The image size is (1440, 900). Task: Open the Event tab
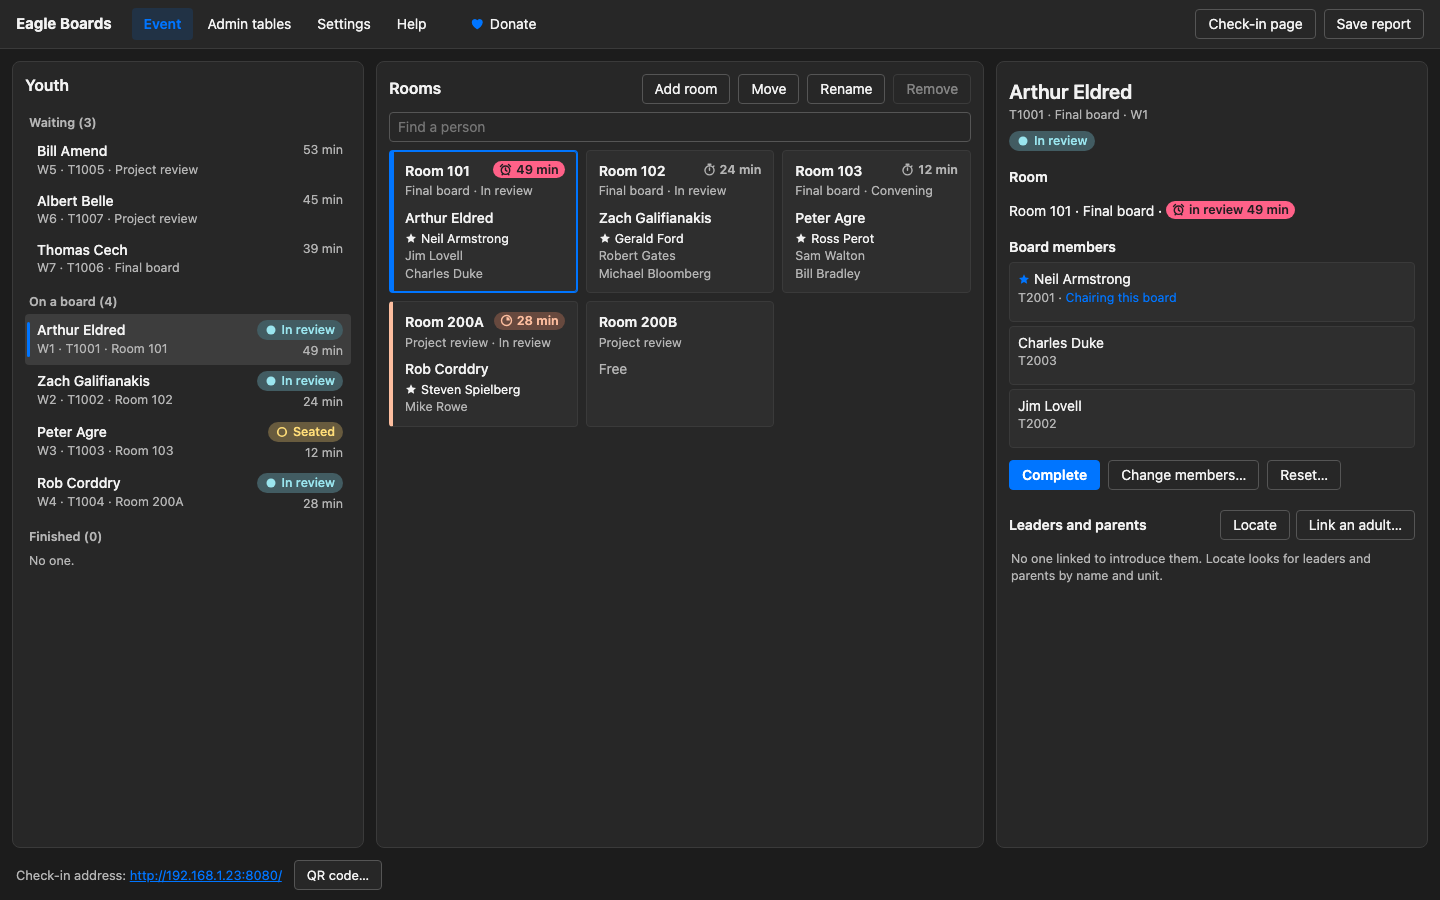point(162,24)
